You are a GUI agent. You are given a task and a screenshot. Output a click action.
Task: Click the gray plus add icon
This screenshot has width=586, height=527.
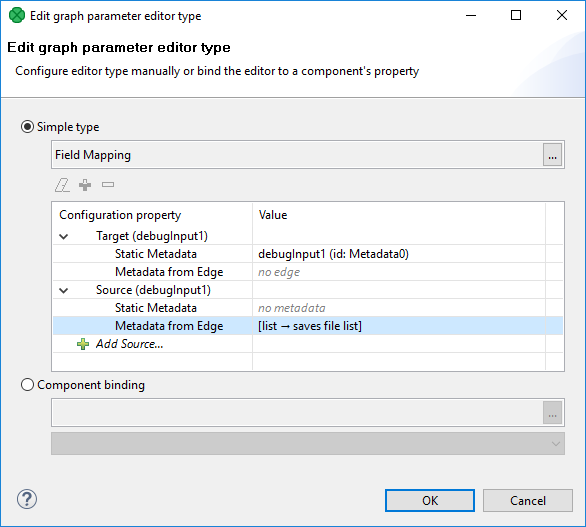(x=85, y=185)
